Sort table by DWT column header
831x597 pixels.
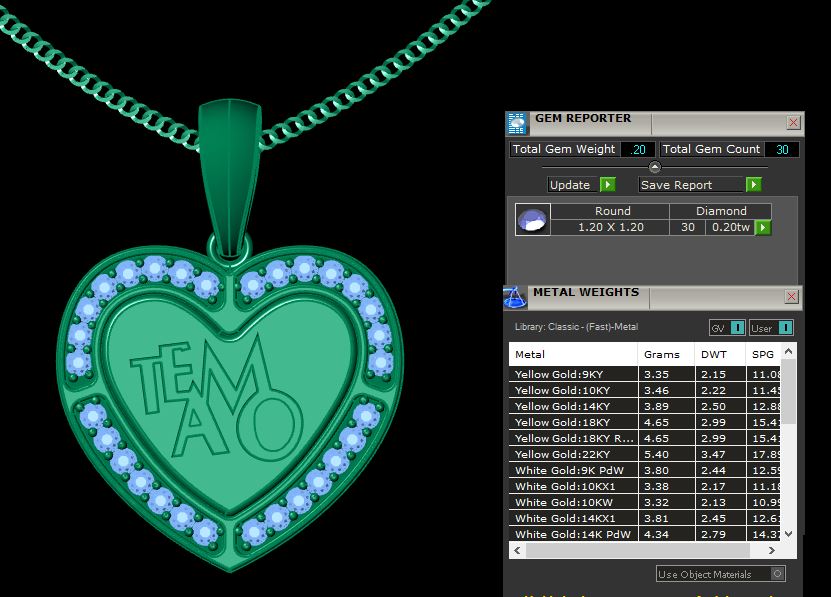[720, 354]
